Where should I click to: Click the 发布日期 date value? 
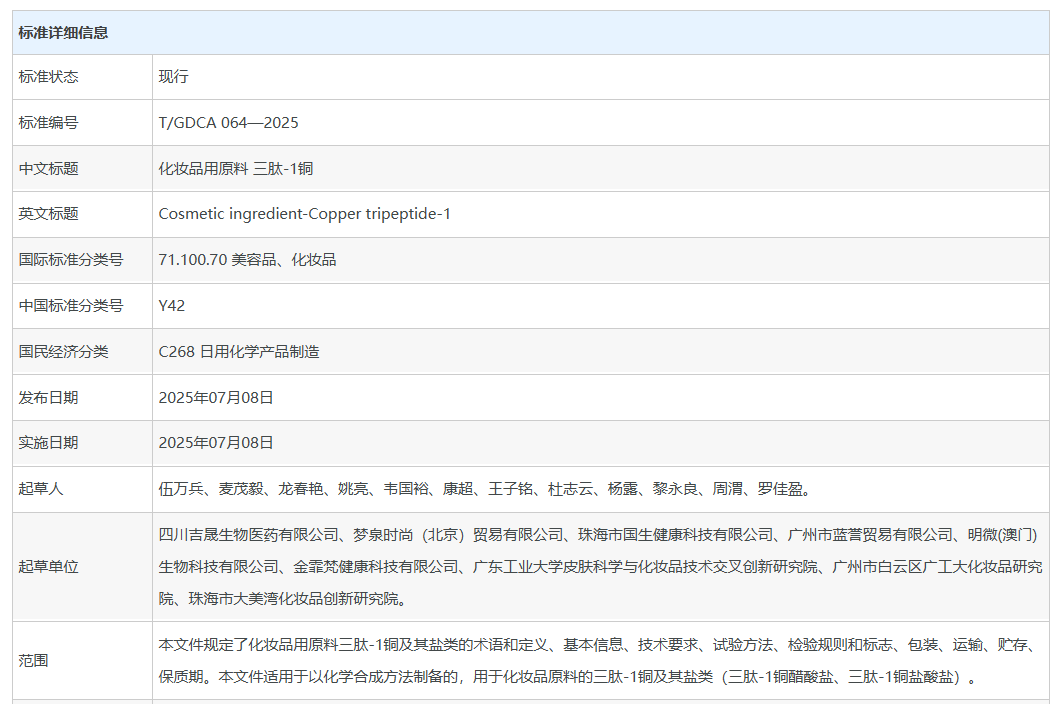coord(216,398)
